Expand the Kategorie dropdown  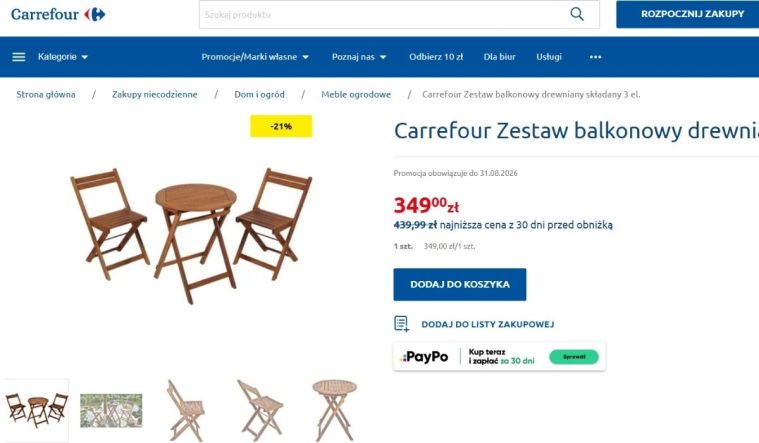click(63, 57)
